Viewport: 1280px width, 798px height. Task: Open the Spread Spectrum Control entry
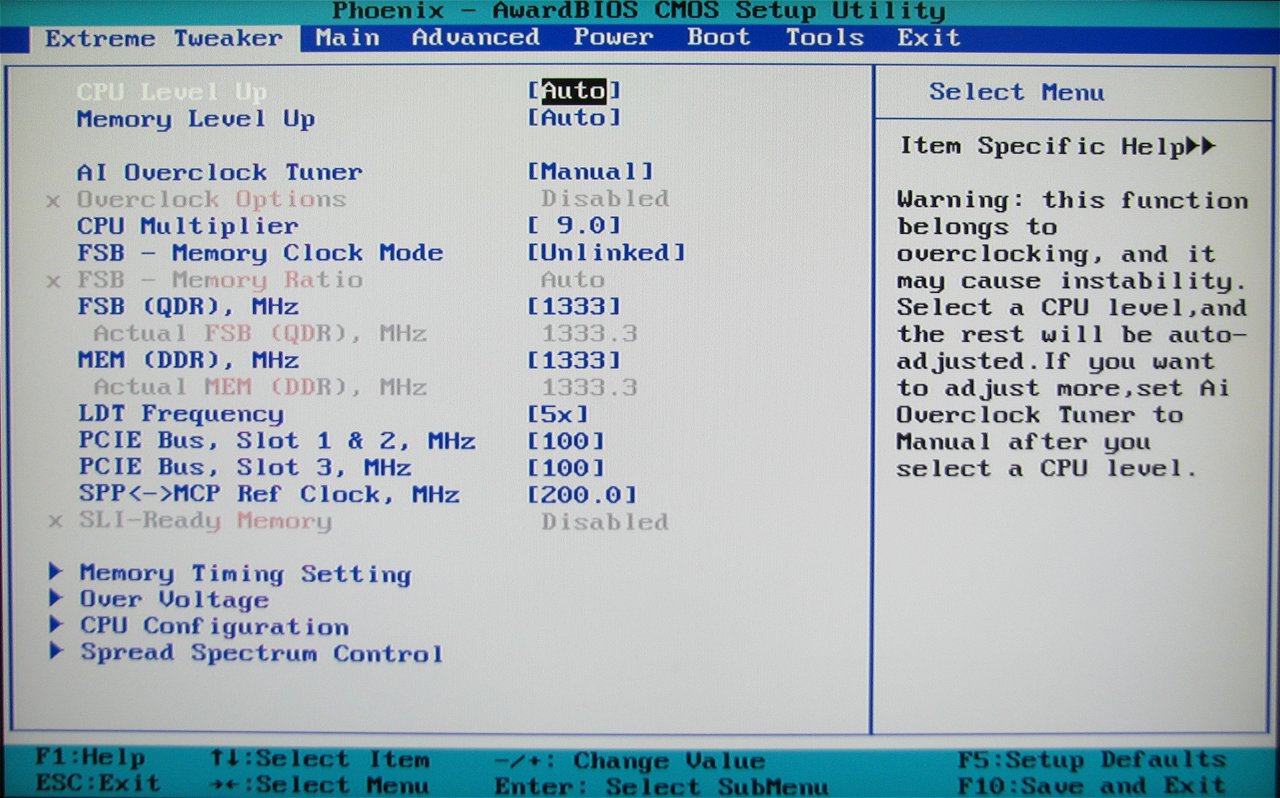click(261, 654)
